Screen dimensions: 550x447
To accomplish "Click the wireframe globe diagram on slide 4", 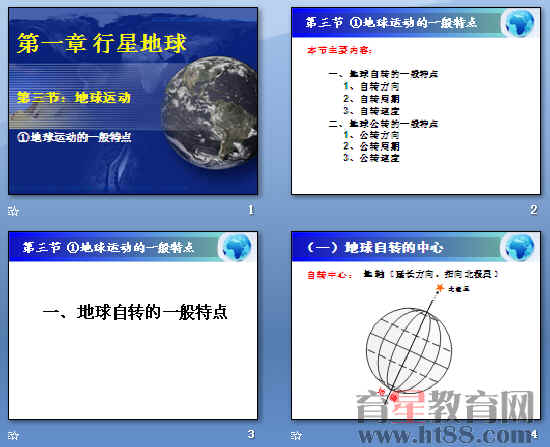I will [x=409, y=350].
